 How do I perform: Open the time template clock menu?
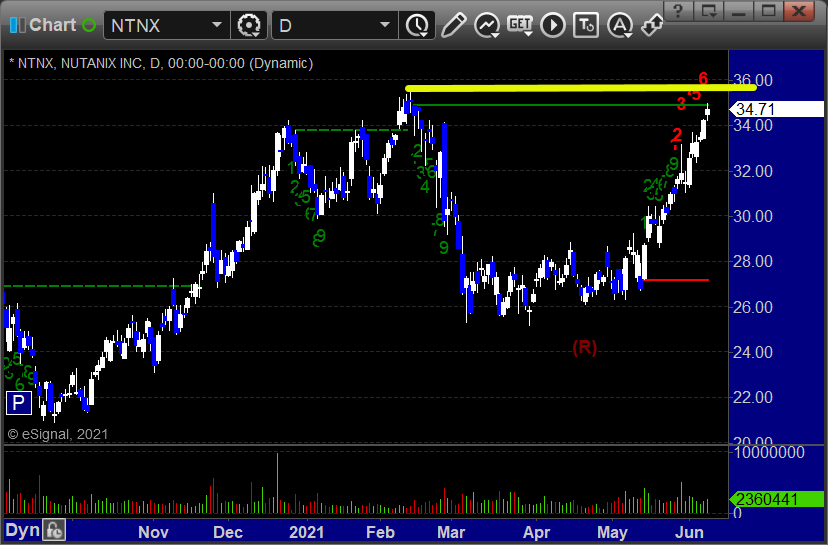coord(417,25)
